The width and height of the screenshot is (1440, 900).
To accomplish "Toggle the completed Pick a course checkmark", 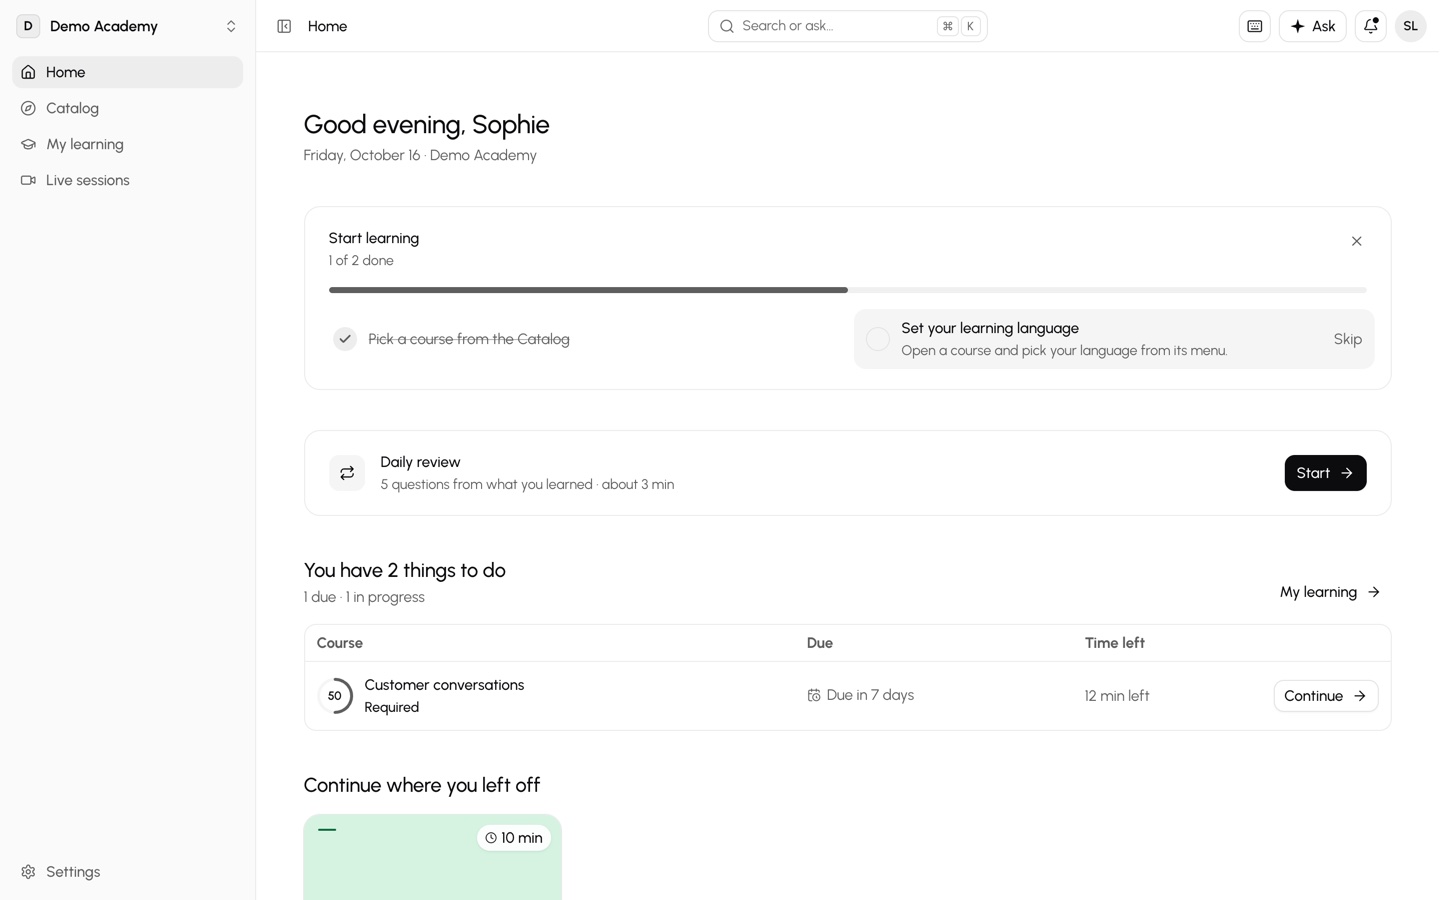I will point(345,339).
